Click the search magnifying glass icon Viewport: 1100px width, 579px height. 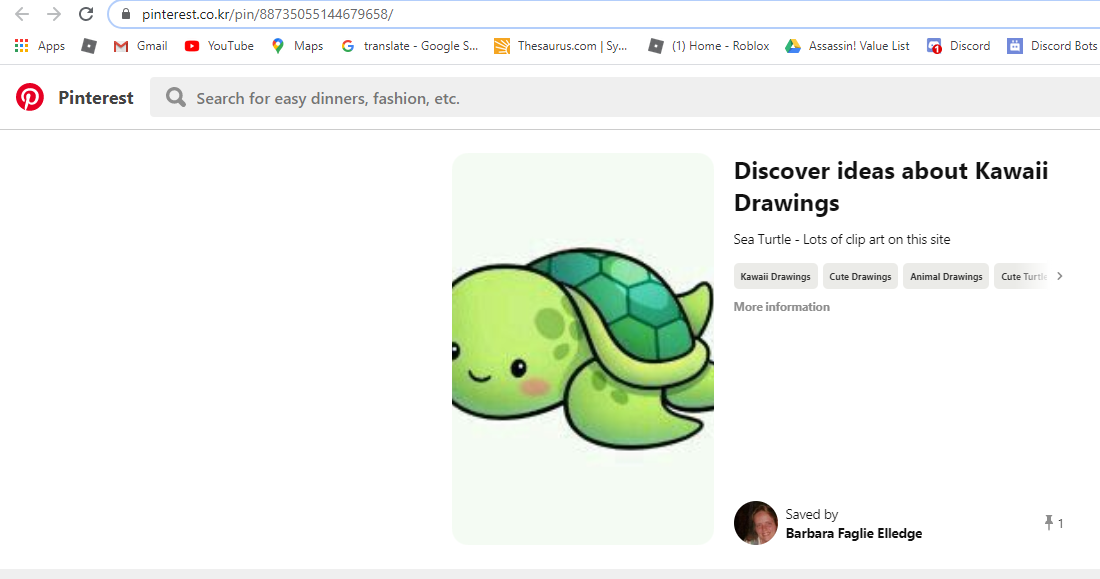[x=176, y=98]
